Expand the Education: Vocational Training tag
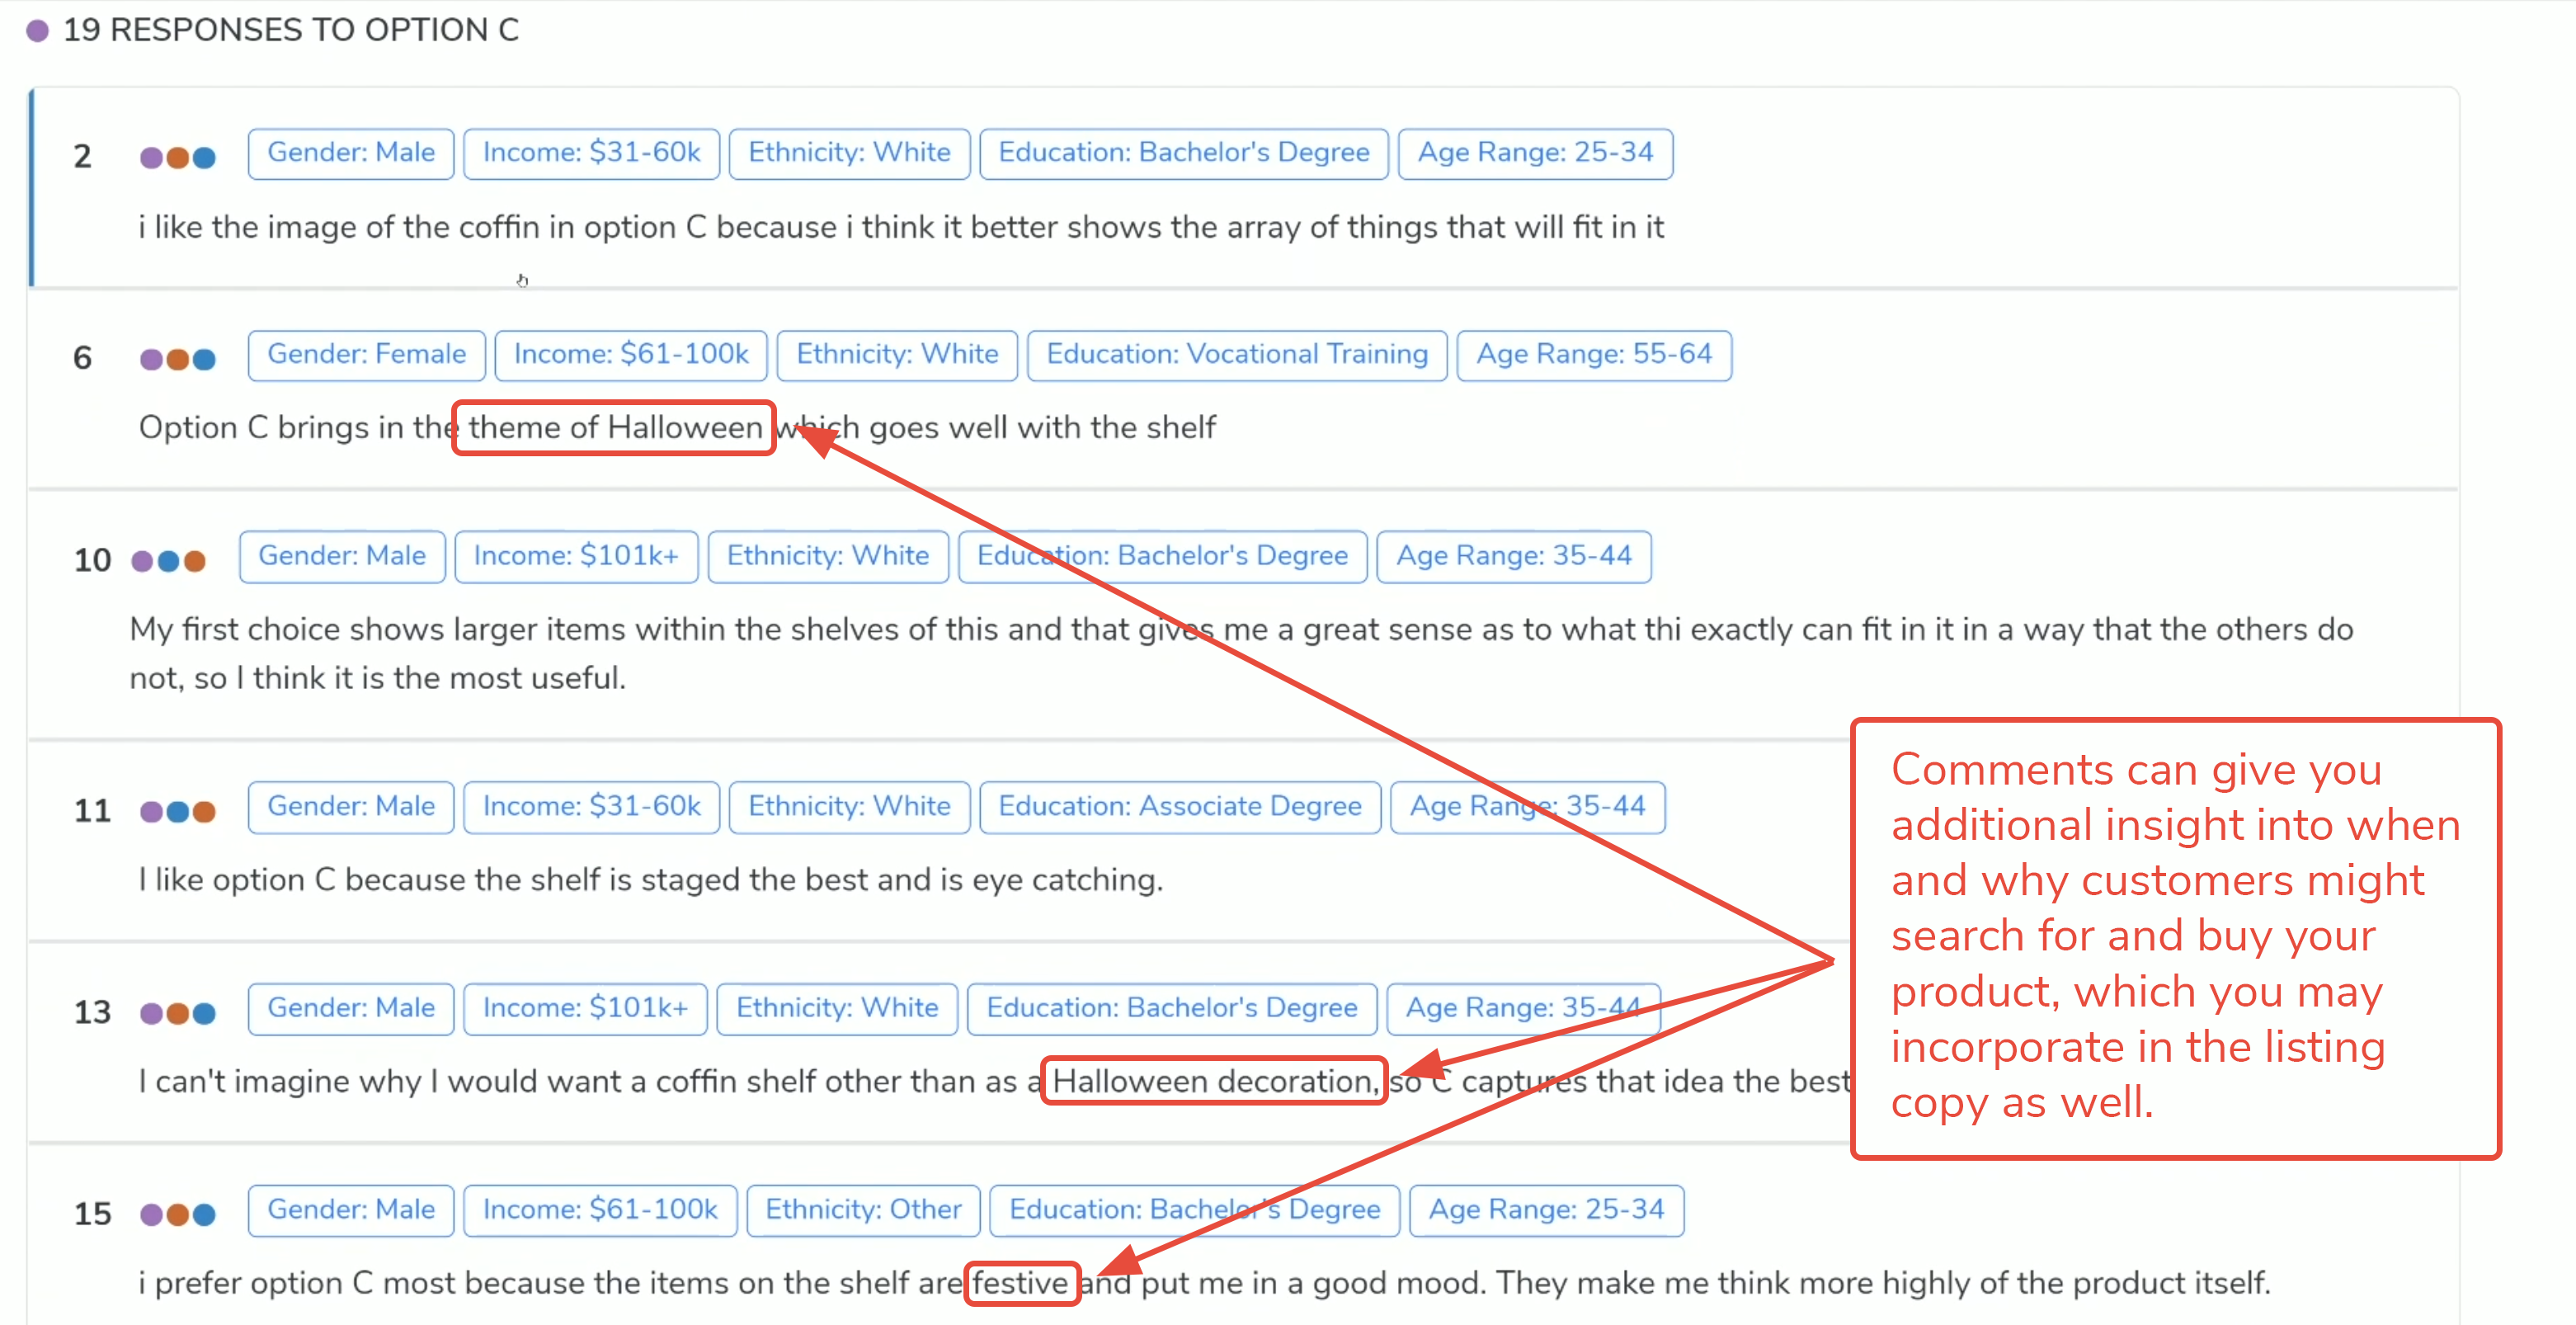2576x1325 pixels. (1236, 354)
